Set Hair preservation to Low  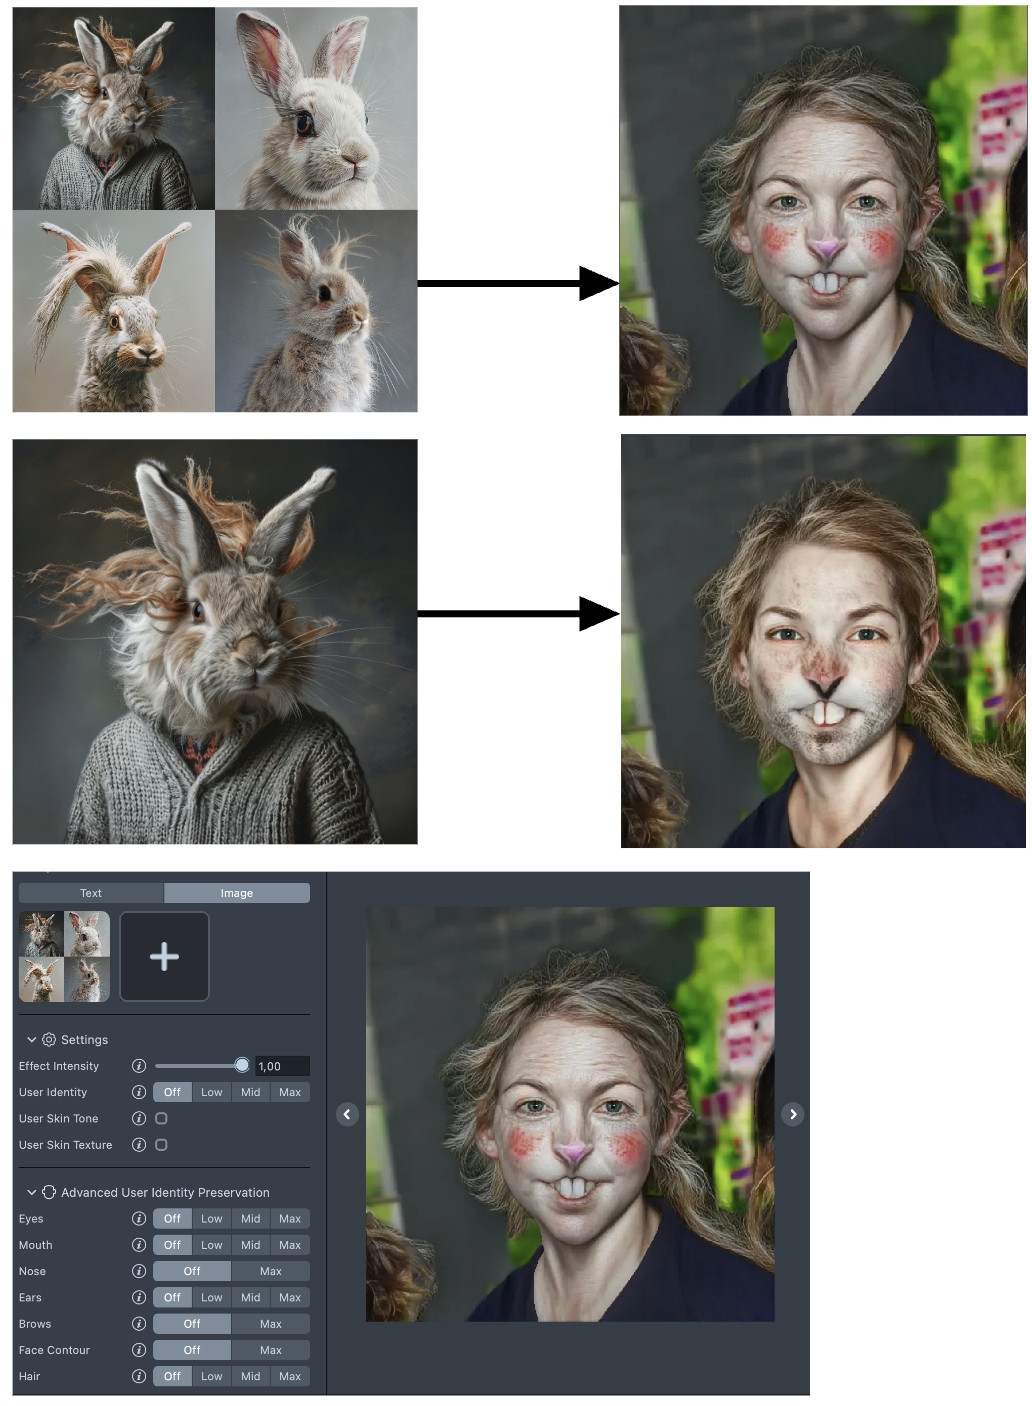211,1376
